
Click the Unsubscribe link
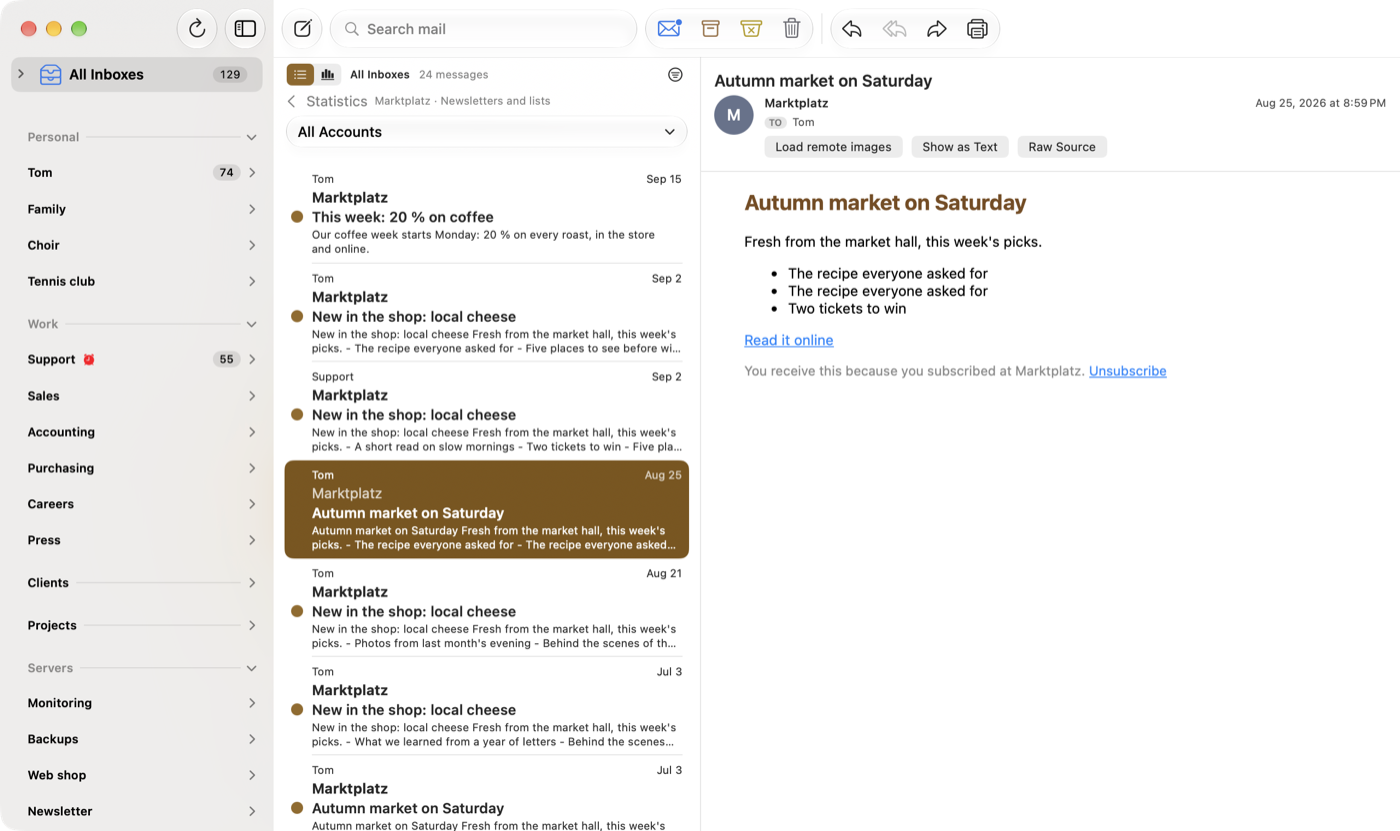click(1128, 371)
